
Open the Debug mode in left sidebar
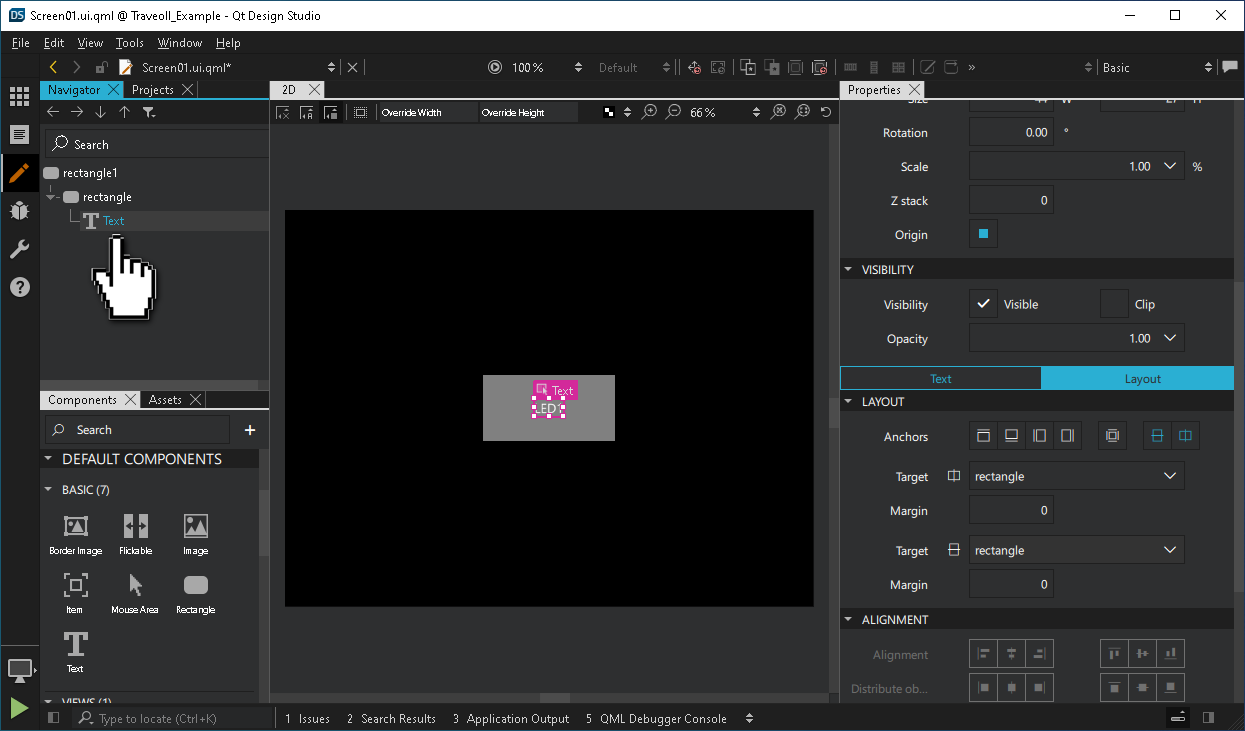pos(20,211)
